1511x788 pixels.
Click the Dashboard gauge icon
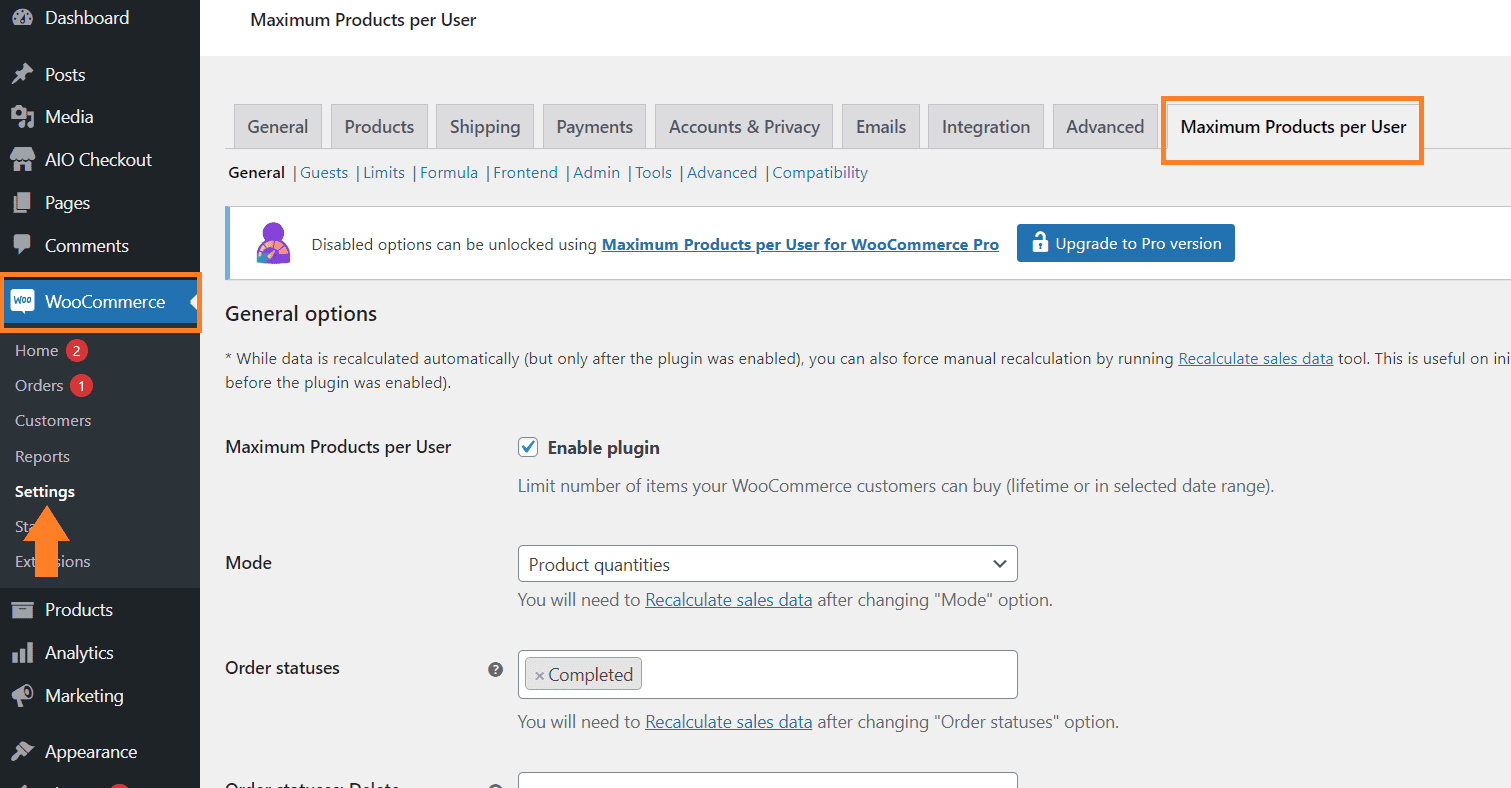click(x=22, y=18)
